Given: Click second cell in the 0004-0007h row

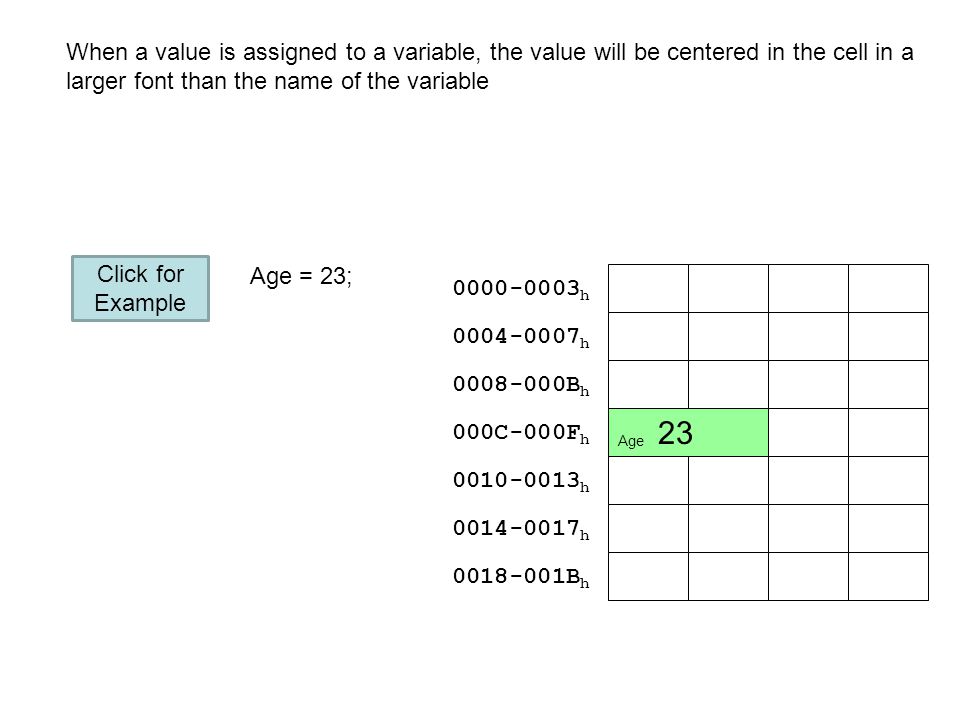Looking at the screenshot, I should [729, 336].
